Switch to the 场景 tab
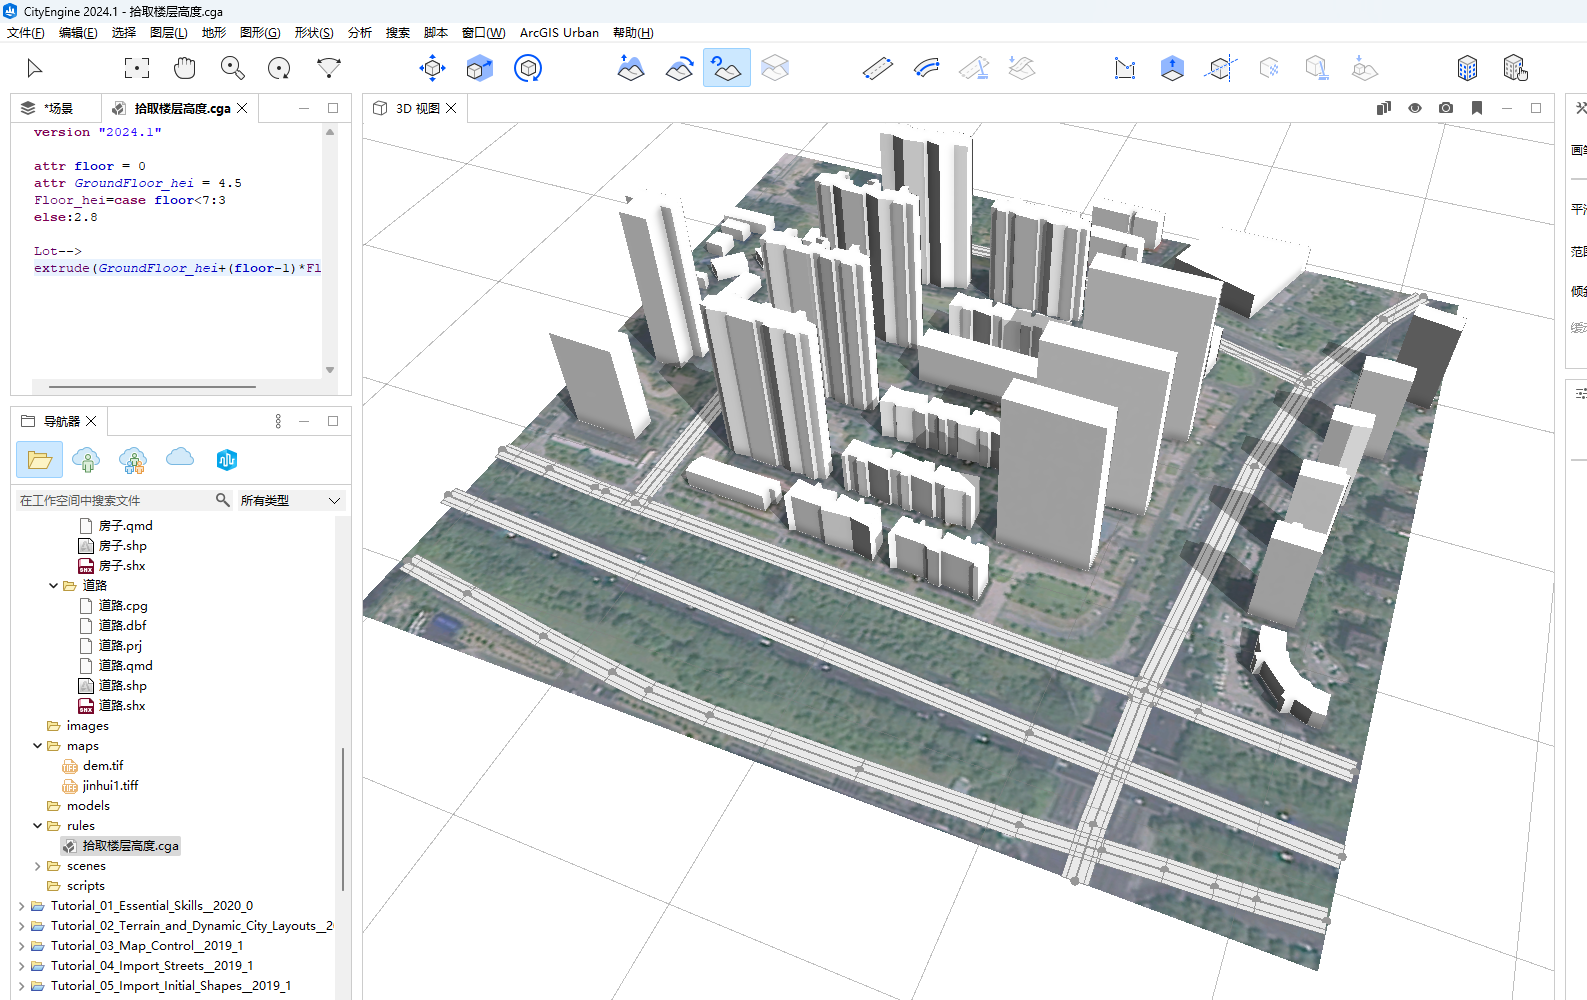Image resolution: width=1587 pixels, height=1000 pixels. [58, 108]
